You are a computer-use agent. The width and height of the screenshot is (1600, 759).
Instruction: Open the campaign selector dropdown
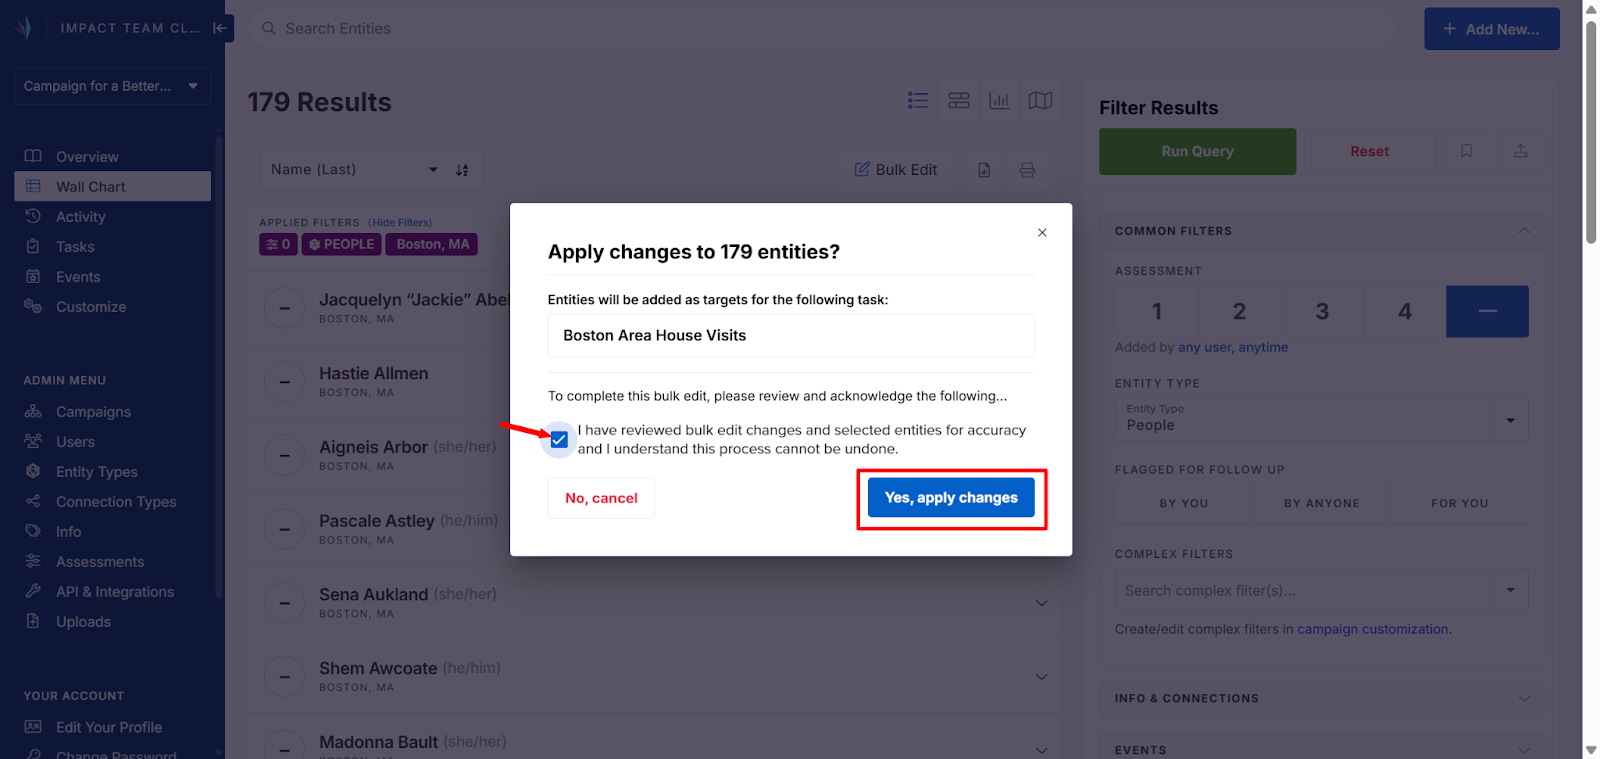click(112, 86)
